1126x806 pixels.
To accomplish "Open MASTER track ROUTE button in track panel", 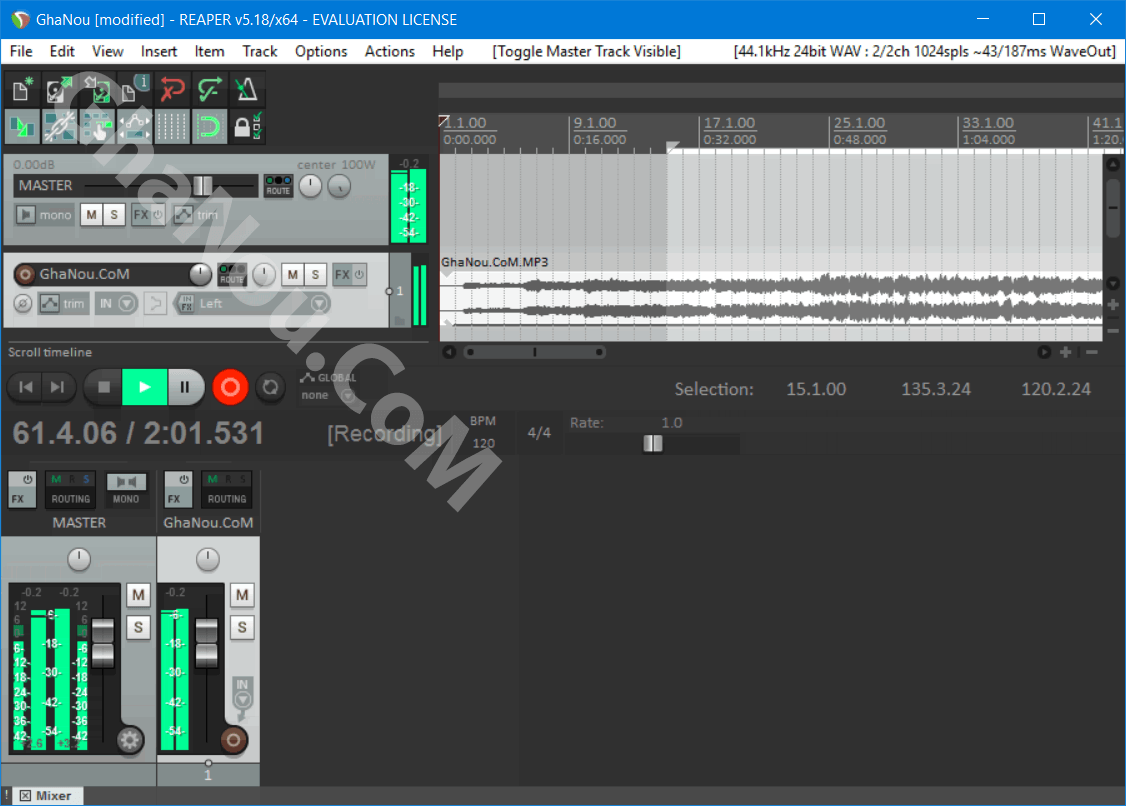I will pyautogui.click(x=278, y=185).
